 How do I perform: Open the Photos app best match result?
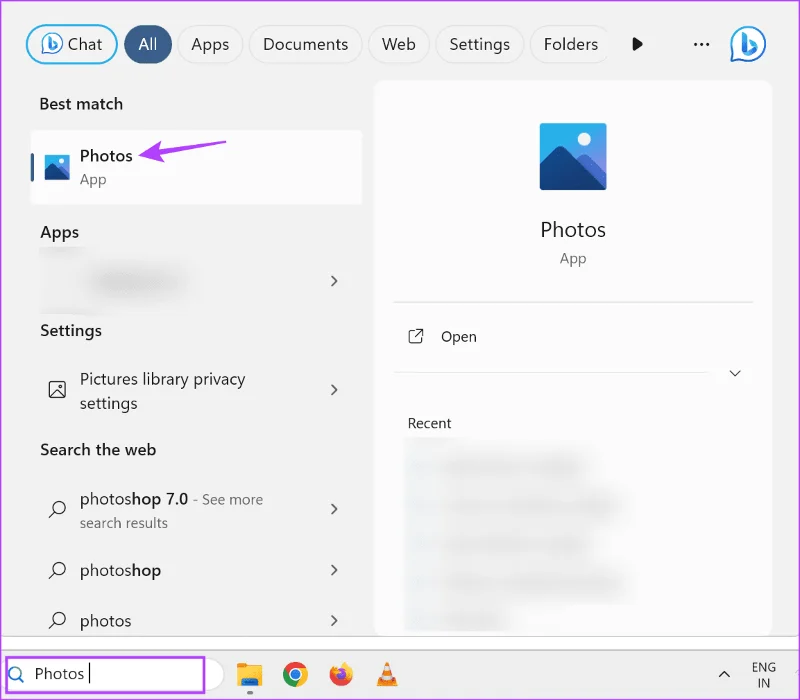click(196, 167)
